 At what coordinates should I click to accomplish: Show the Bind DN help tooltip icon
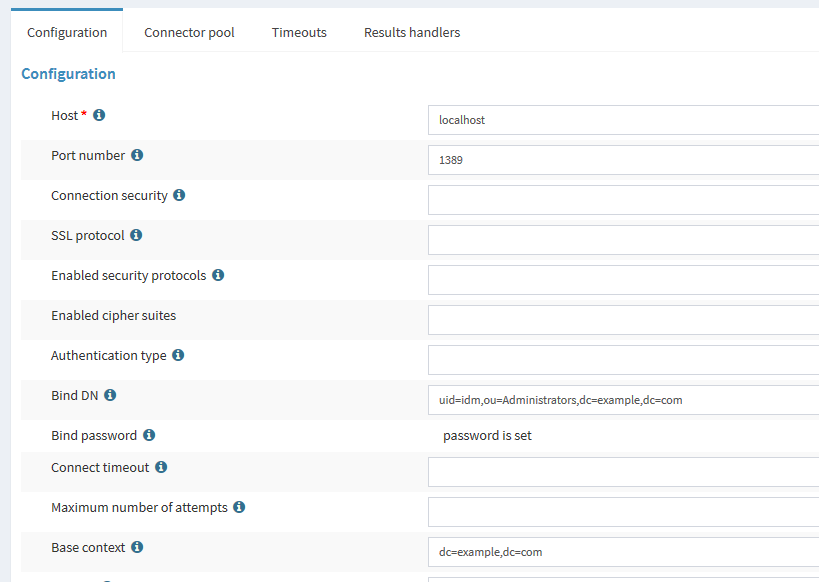[110, 396]
